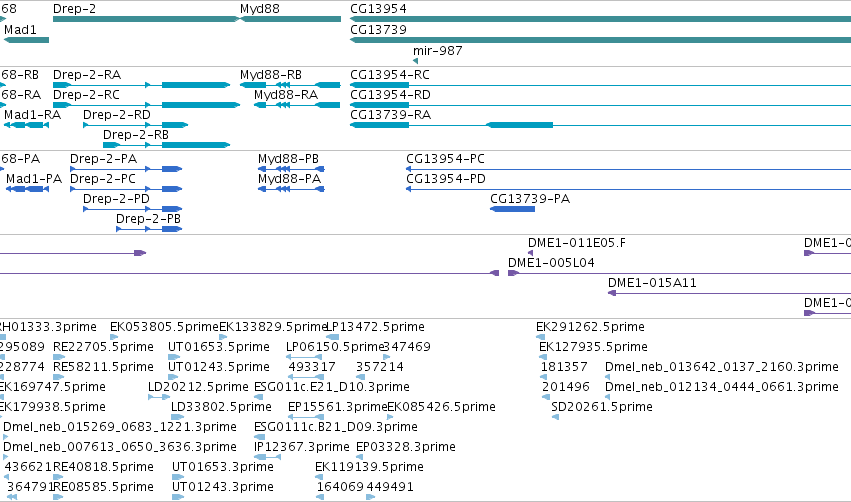851x502 pixels.
Task: Select the Drep-2-PC coding sequence label
Action: click(103, 179)
